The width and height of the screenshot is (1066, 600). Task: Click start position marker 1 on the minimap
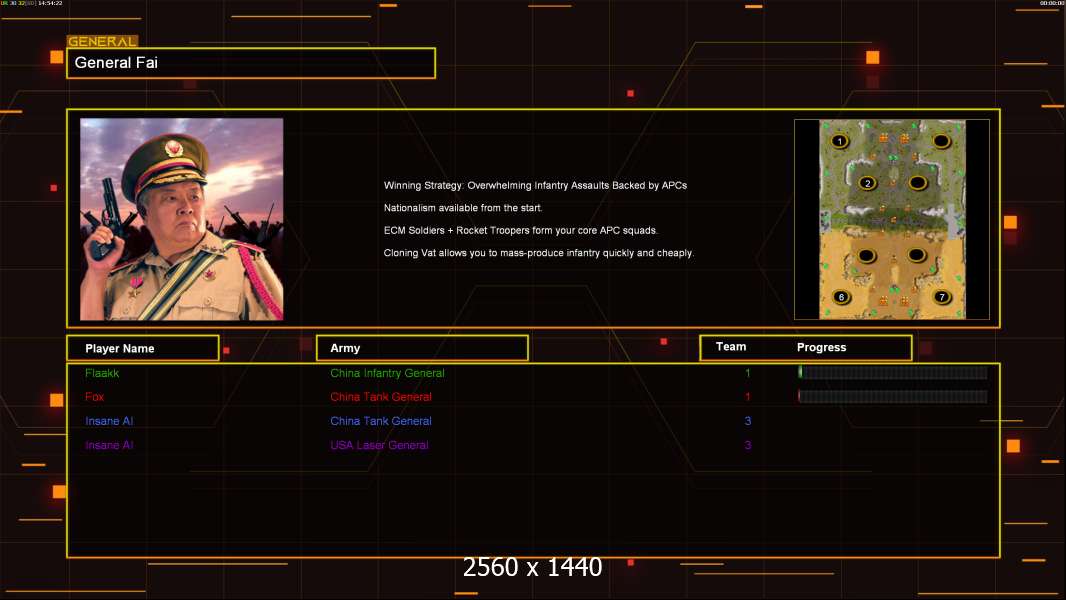pos(840,141)
